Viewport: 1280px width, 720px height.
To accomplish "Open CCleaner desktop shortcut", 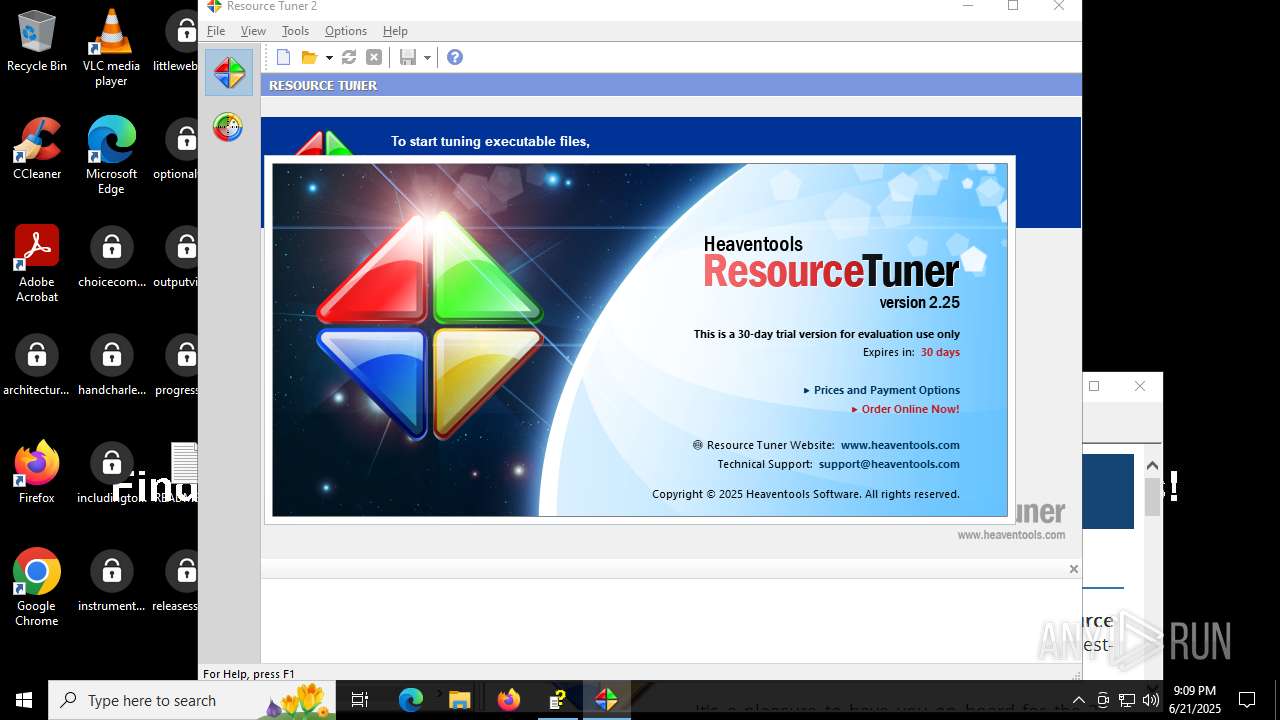I will point(37,149).
